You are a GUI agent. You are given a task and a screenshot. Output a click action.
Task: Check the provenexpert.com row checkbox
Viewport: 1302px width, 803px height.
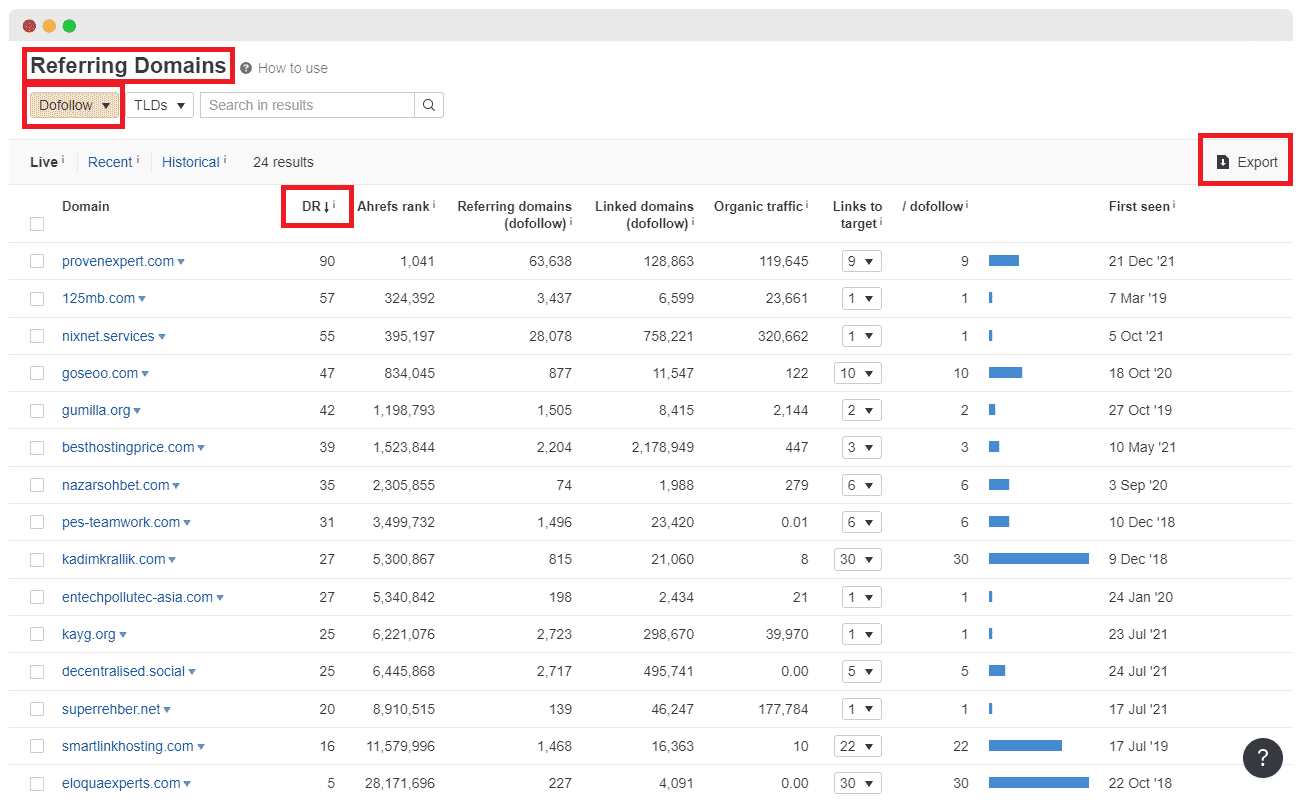pyautogui.click(x=37, y=261)
